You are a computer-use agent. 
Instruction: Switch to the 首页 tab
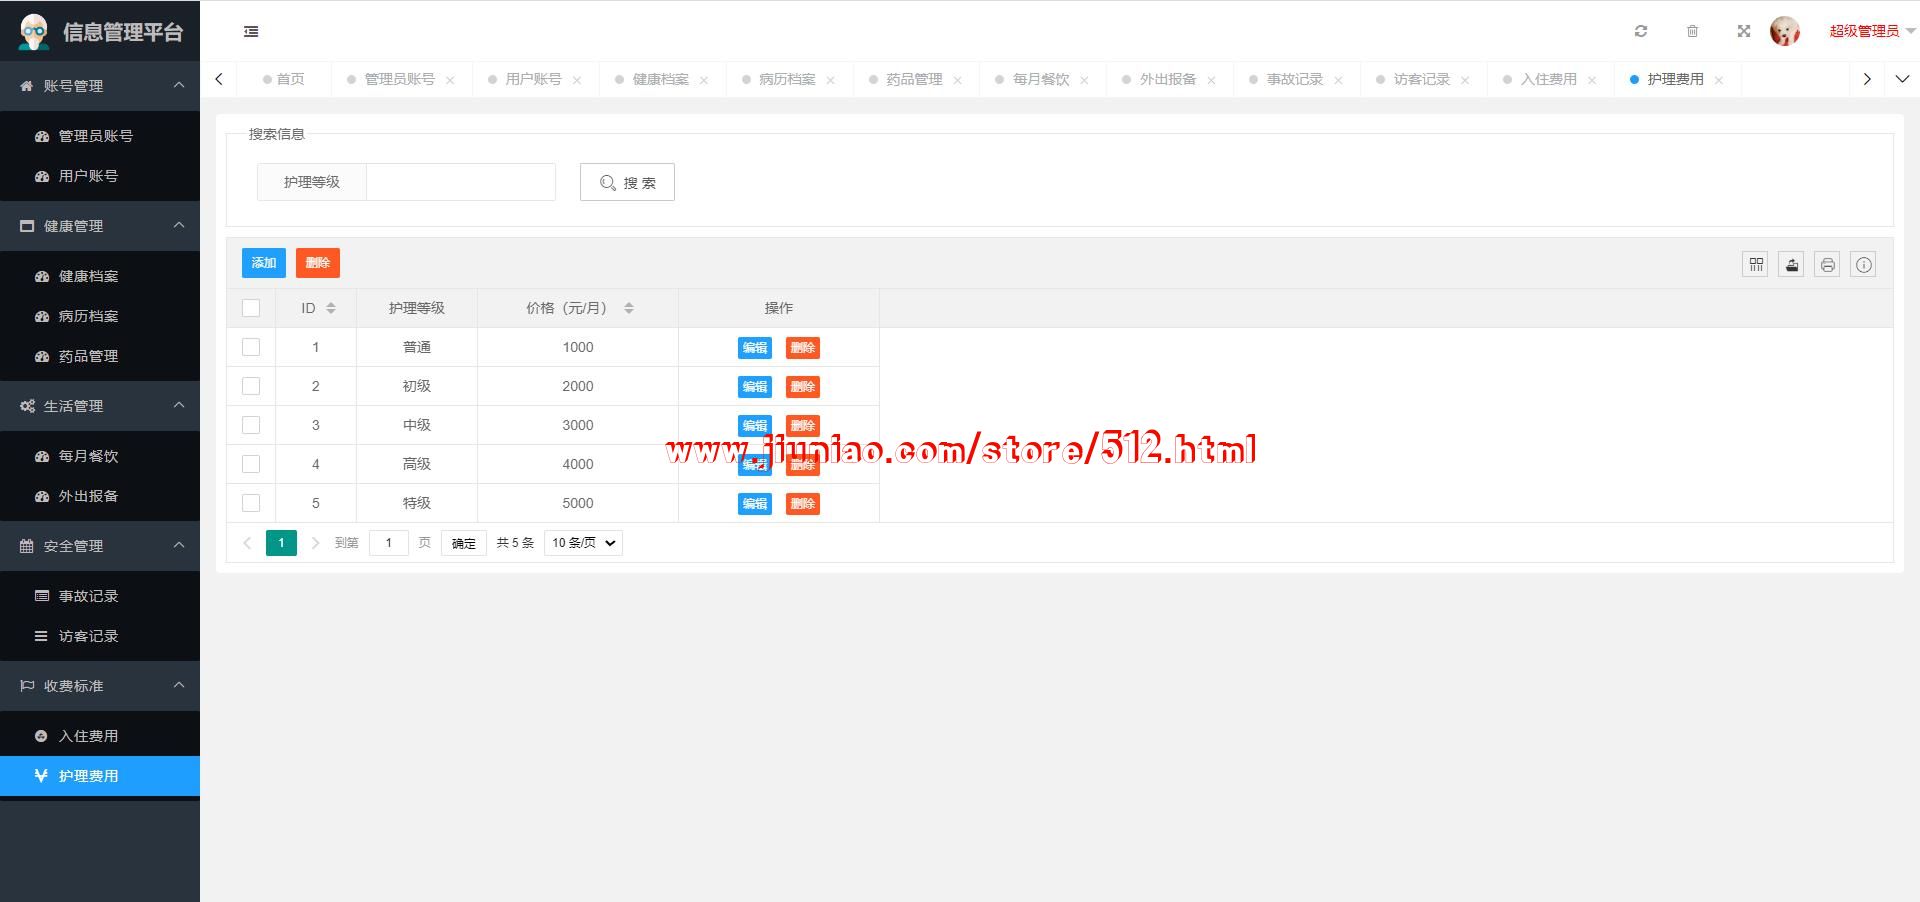(284, 79)
